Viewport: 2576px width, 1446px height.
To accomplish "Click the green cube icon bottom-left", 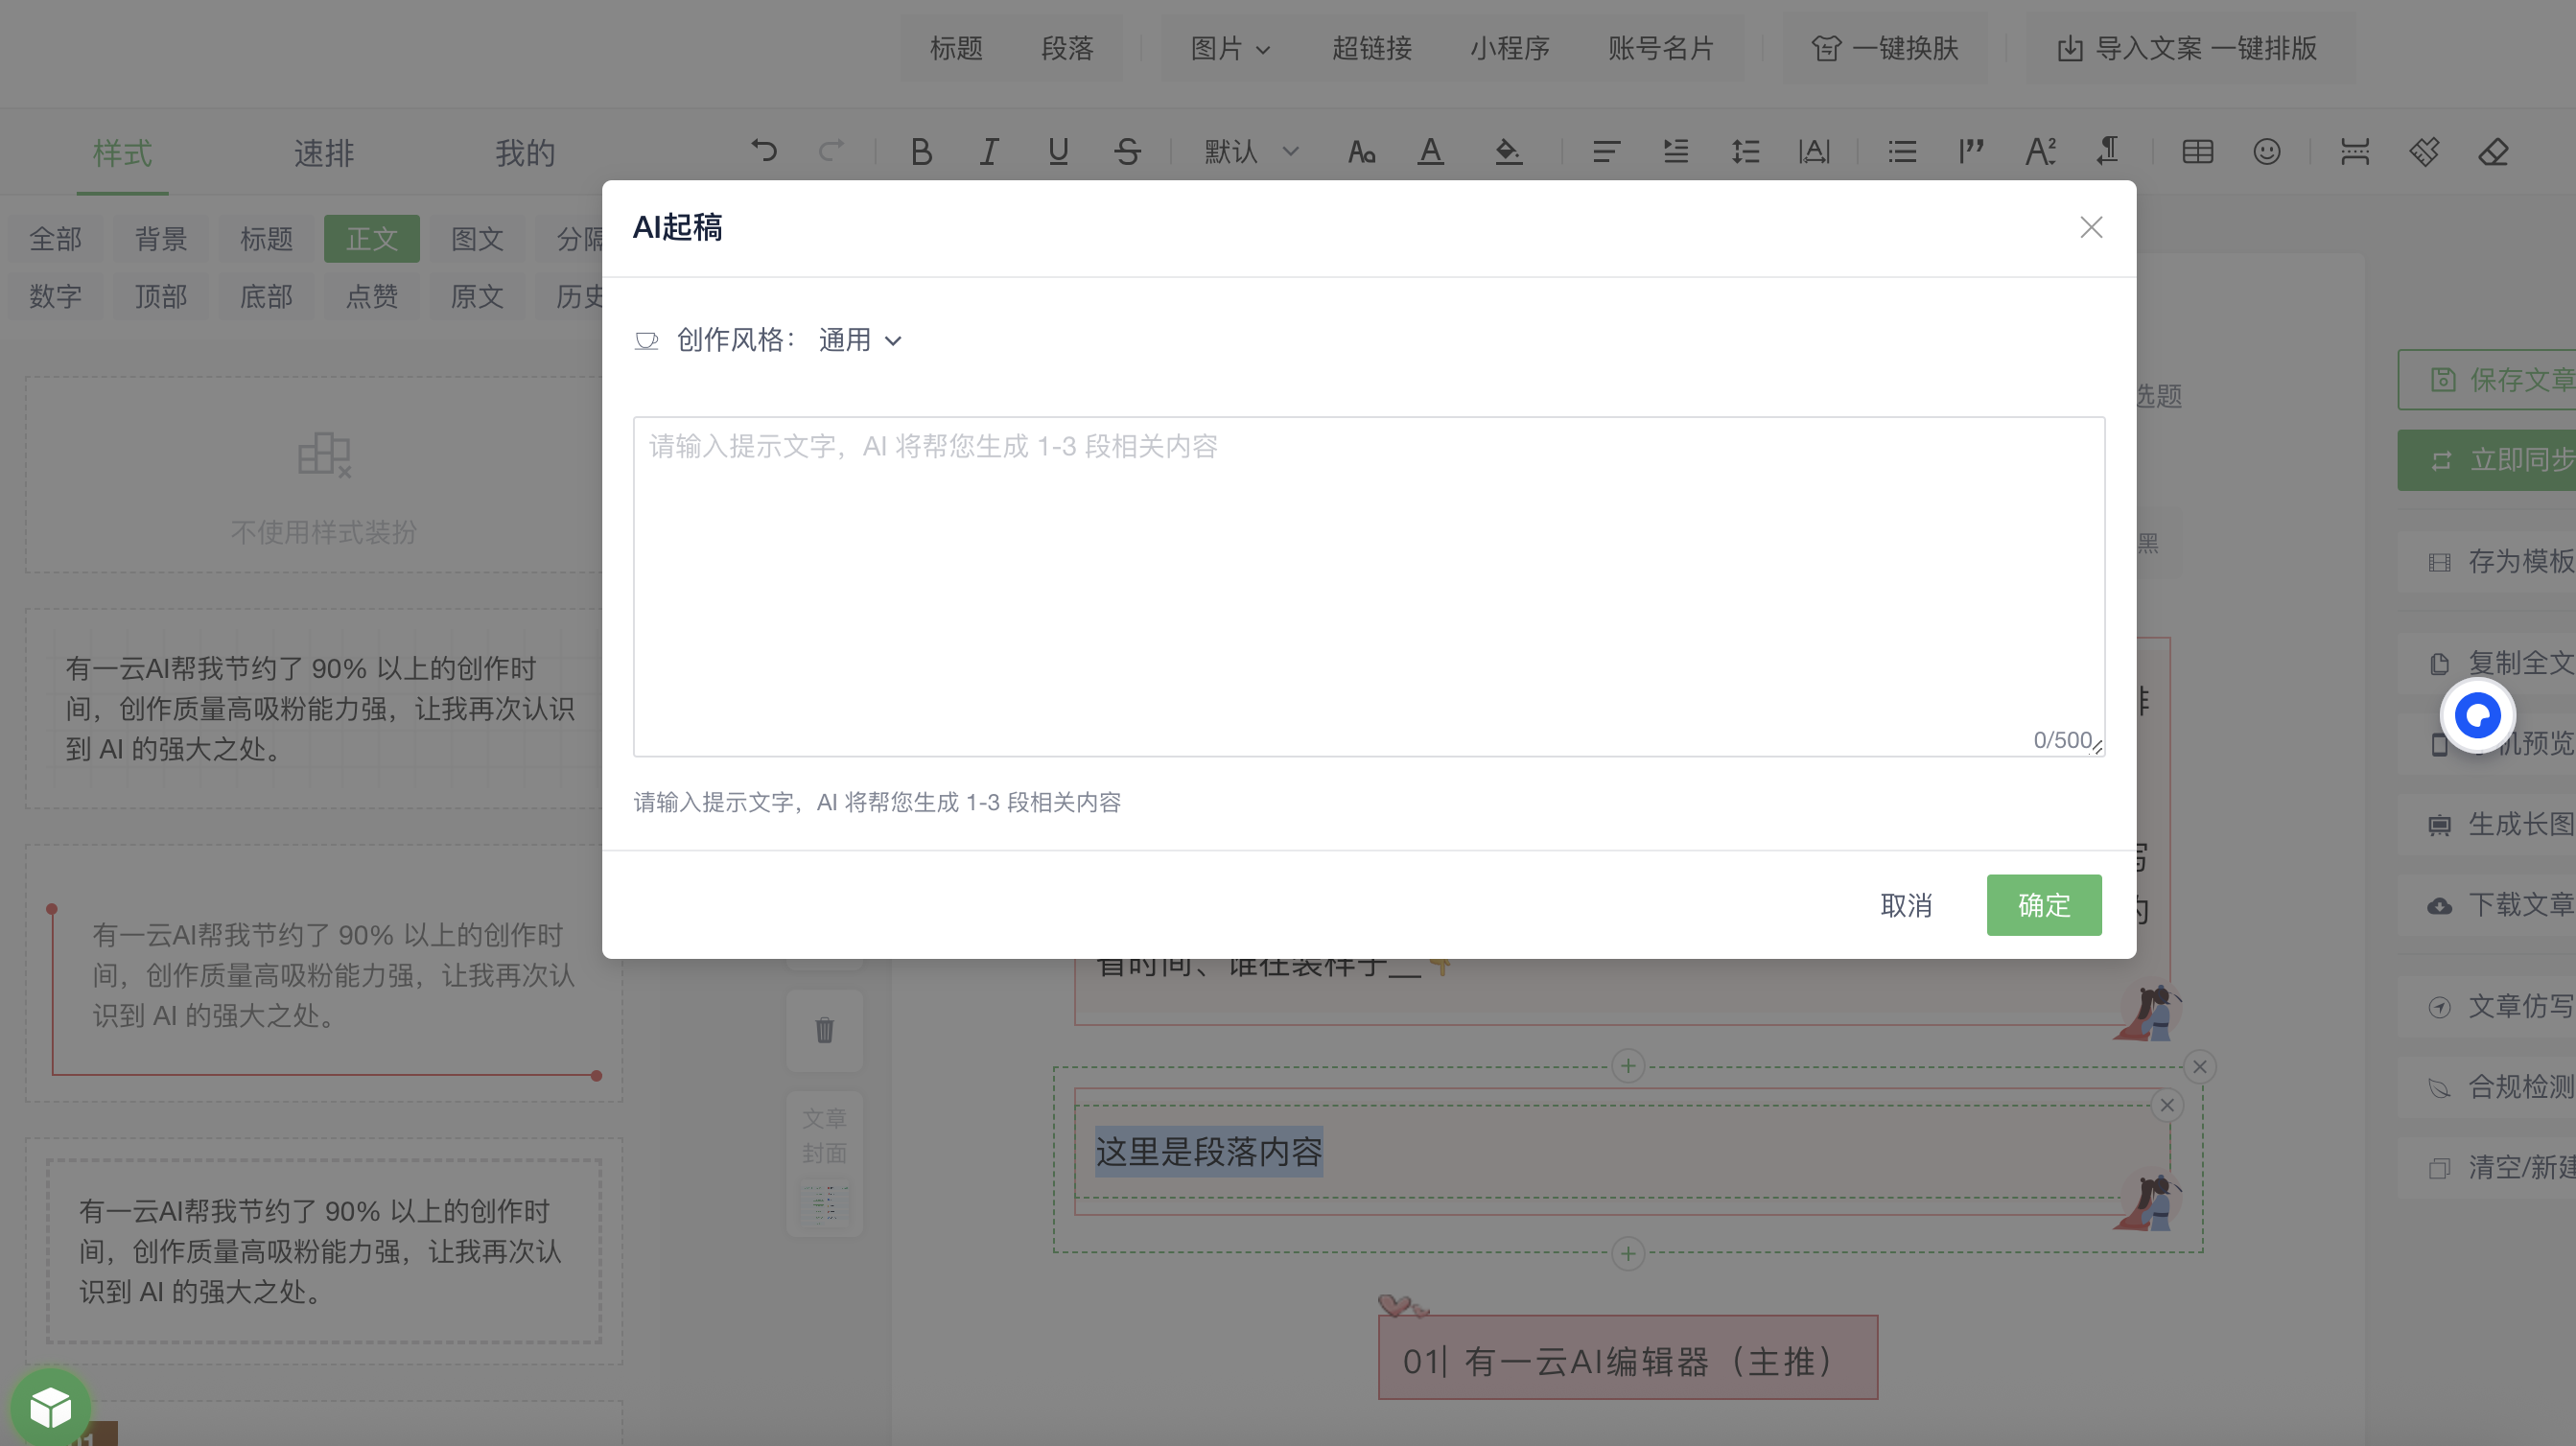I will pos(50,1407).
